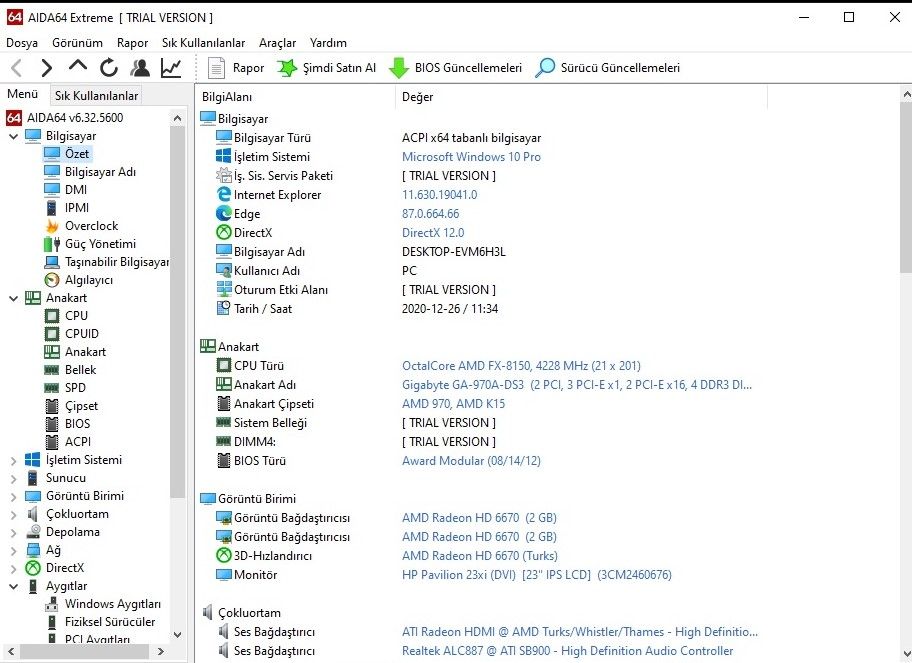Click the Back navigation arrow
This screenshot has width=912, height=663.
pos(17,68)
